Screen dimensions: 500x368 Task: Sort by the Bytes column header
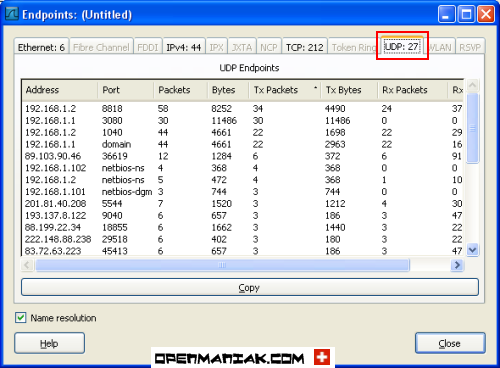(228, 90)
